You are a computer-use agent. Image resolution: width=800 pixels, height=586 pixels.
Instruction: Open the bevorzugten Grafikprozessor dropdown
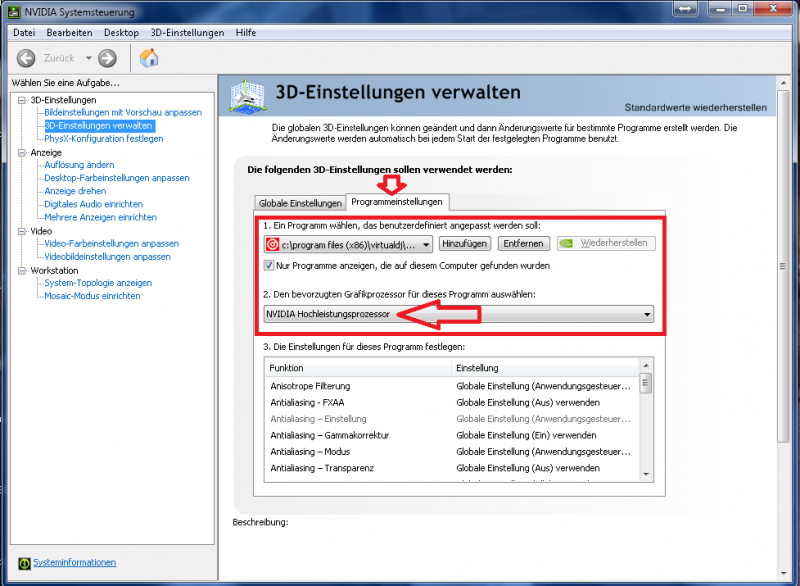458,314
